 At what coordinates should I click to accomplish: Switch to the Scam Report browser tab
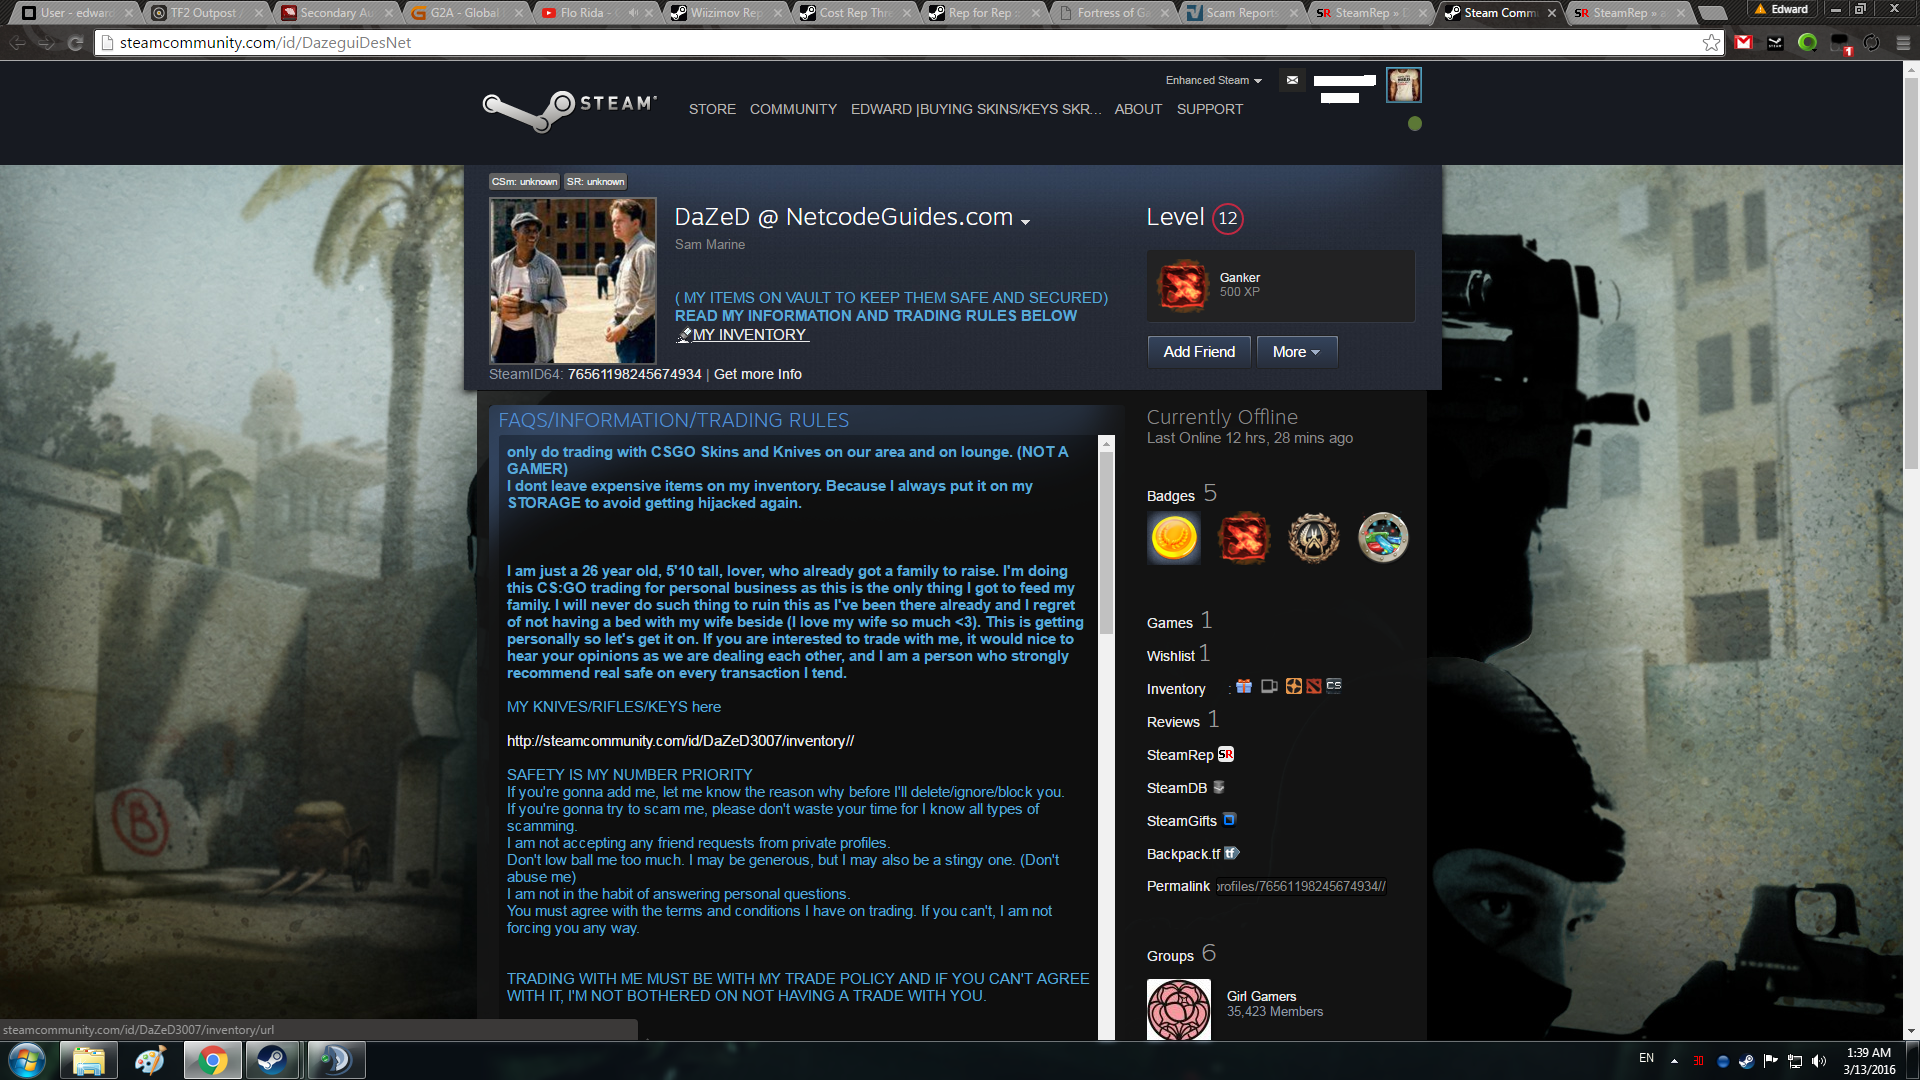1240,13
